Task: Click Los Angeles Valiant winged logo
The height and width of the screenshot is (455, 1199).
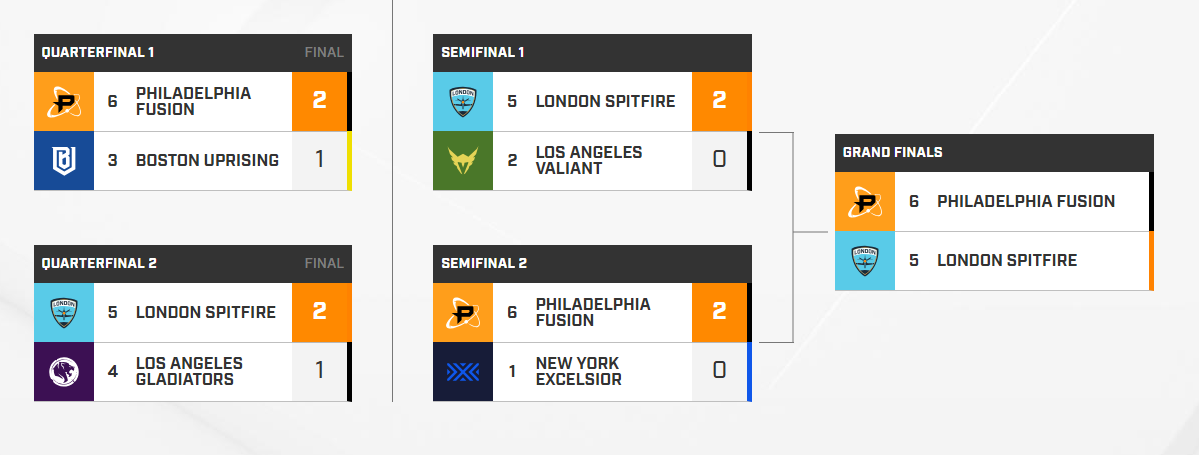Action: click(x=463, y=161)
